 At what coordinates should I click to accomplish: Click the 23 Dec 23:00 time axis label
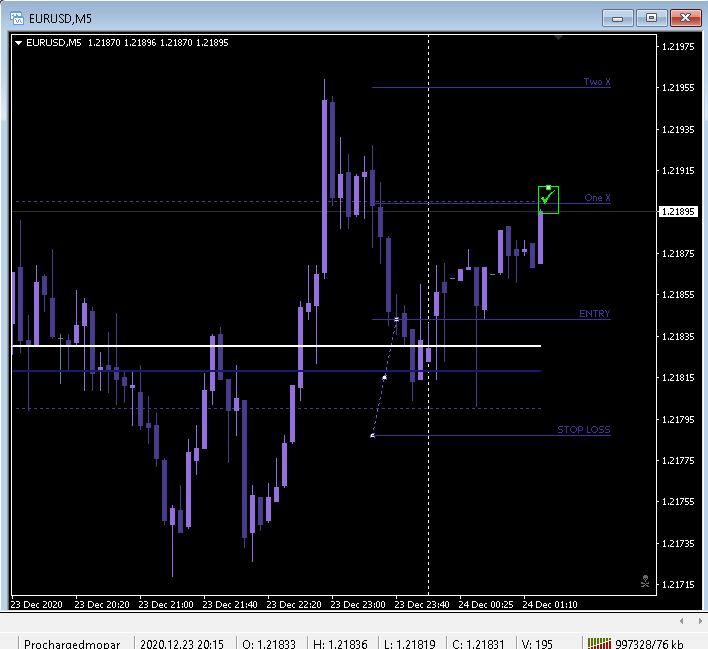coord(358,604)
